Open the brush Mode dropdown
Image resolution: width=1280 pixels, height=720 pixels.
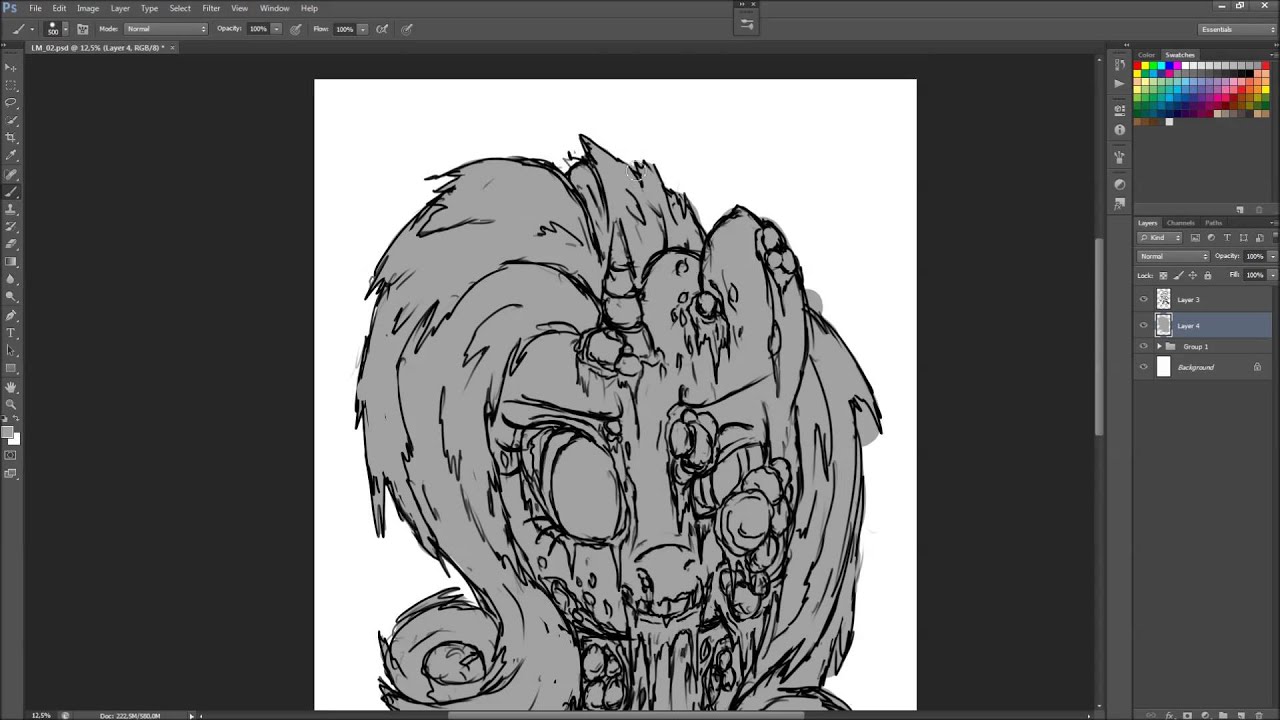pyautogui.click(x=166, y=29)
